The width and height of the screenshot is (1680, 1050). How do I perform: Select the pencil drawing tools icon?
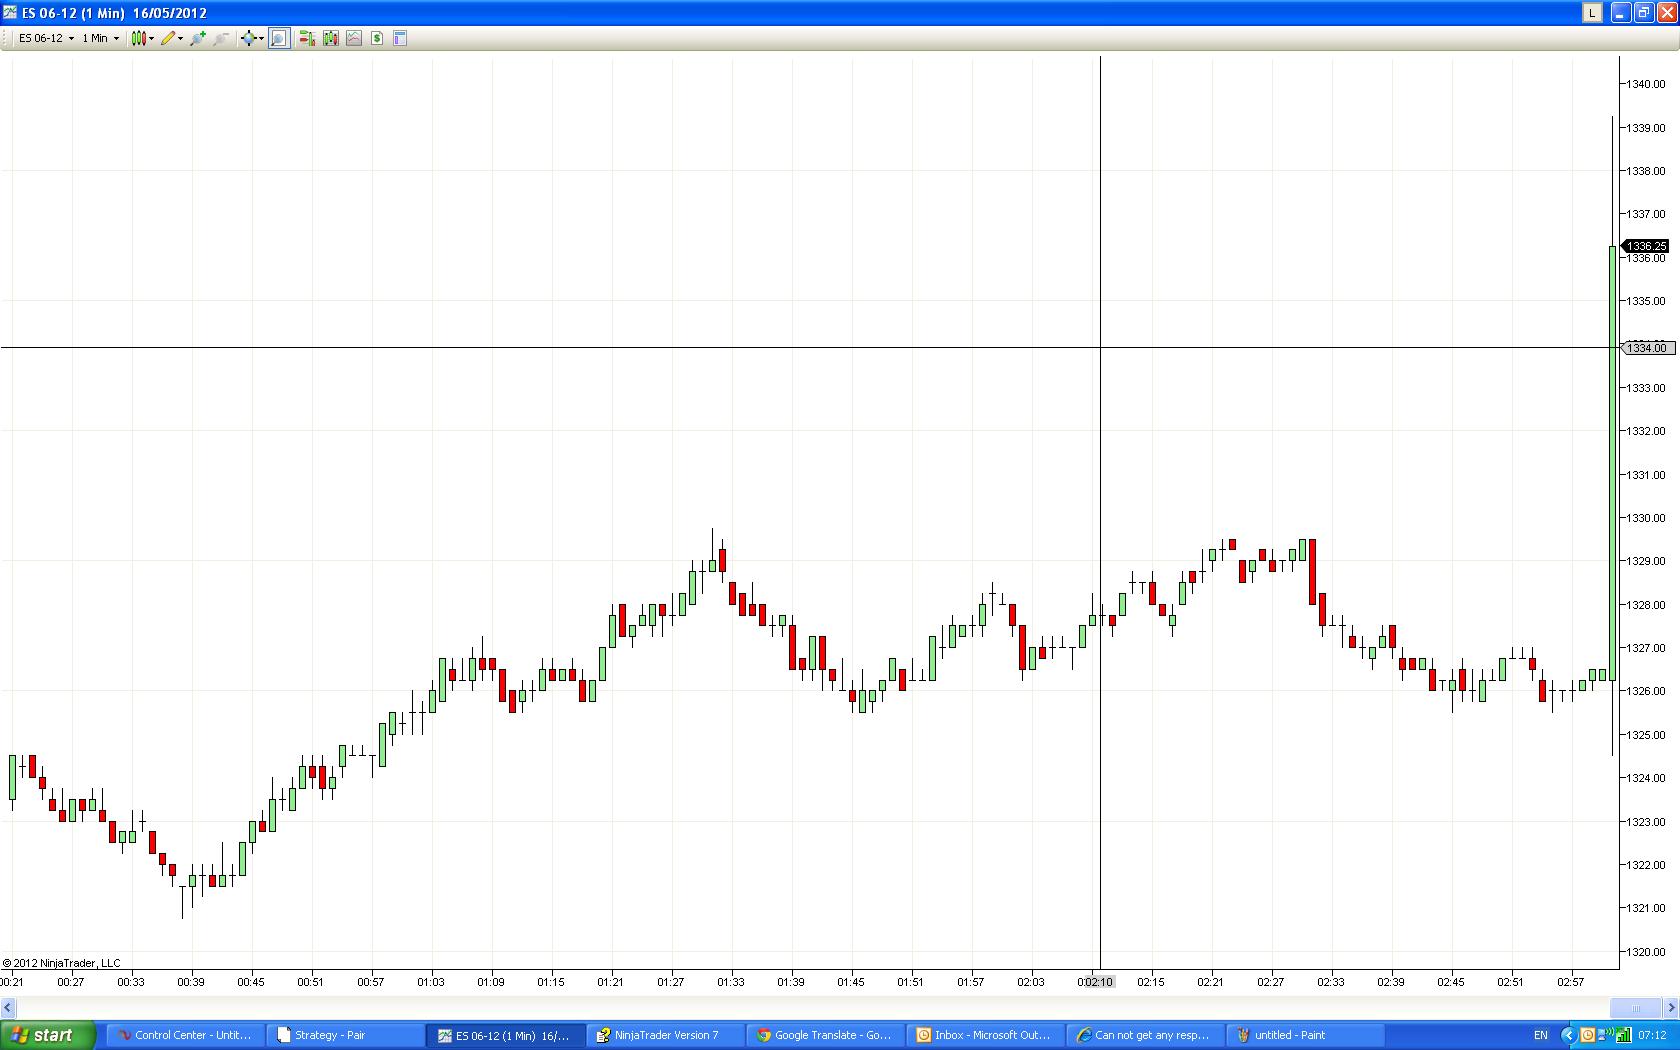(168, 38)
